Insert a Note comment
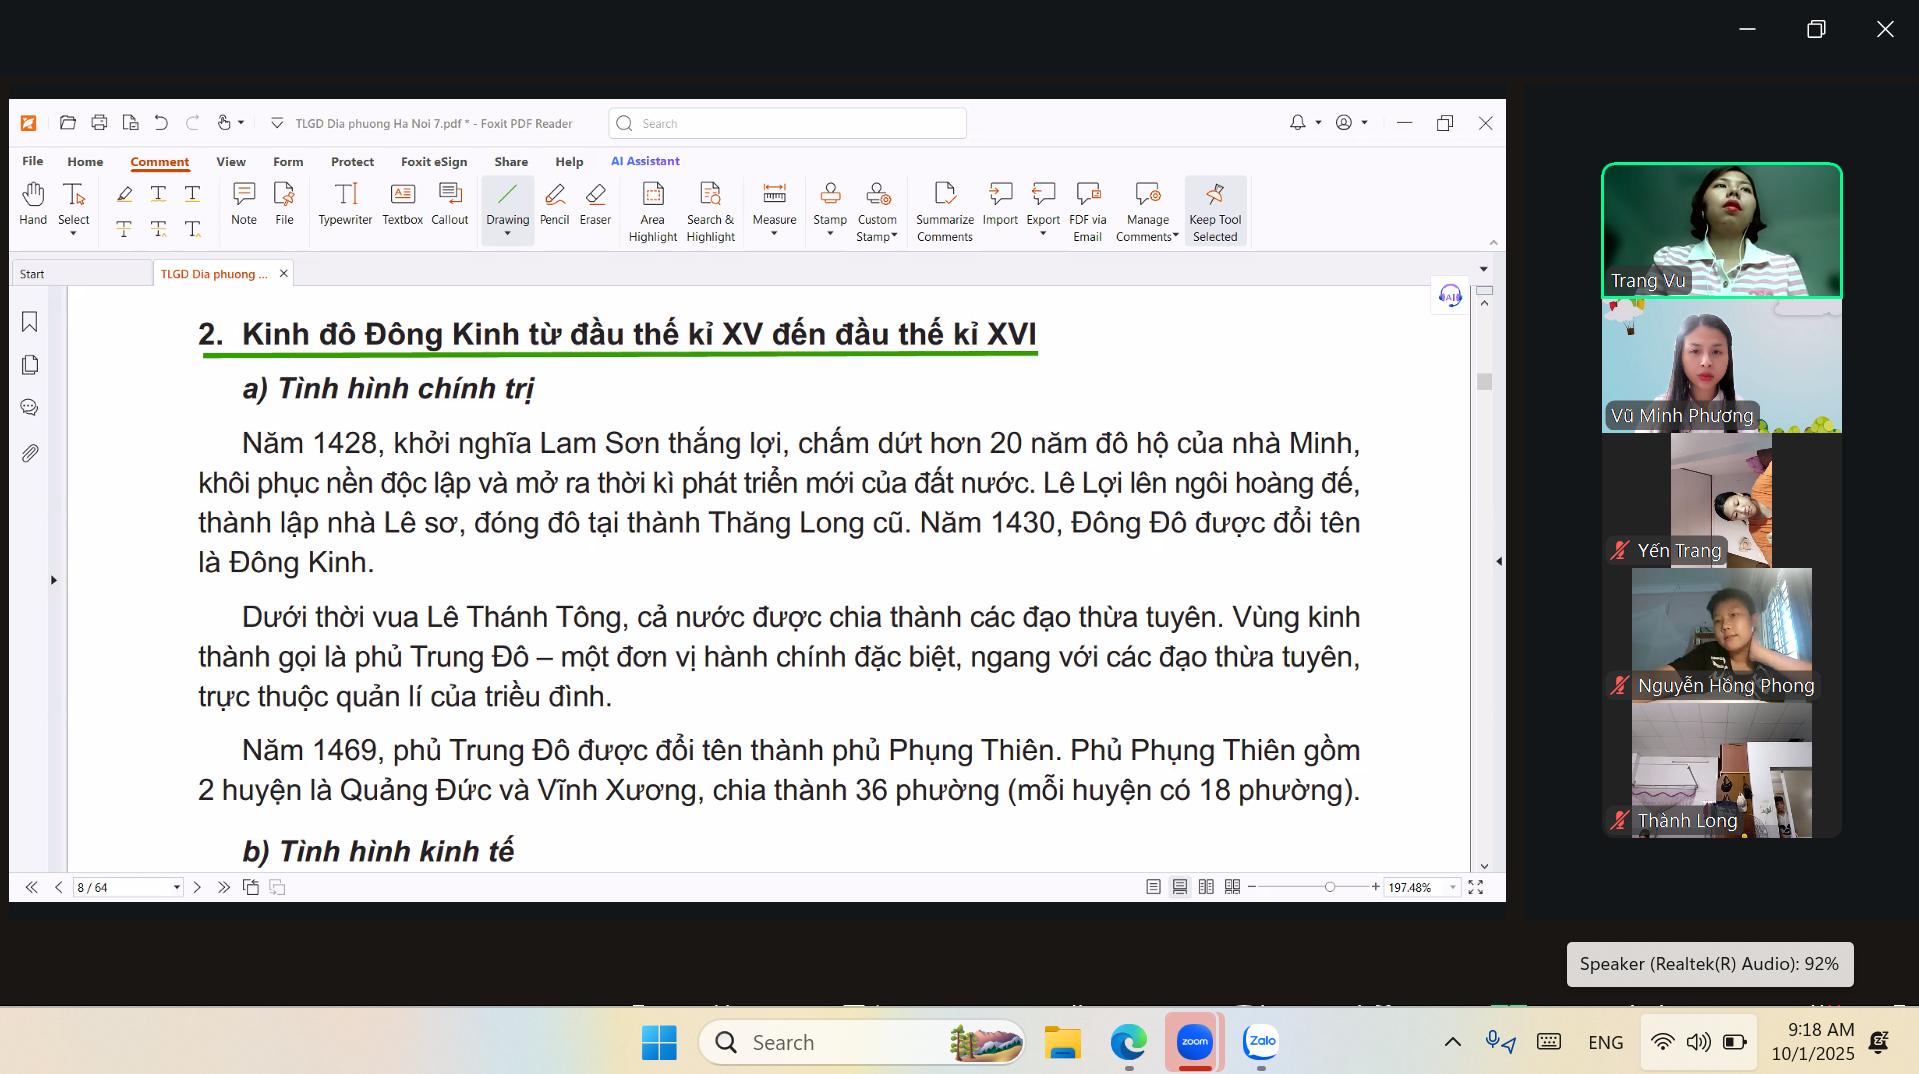Screen dimensions: 1919x1074 coord(244,204)
